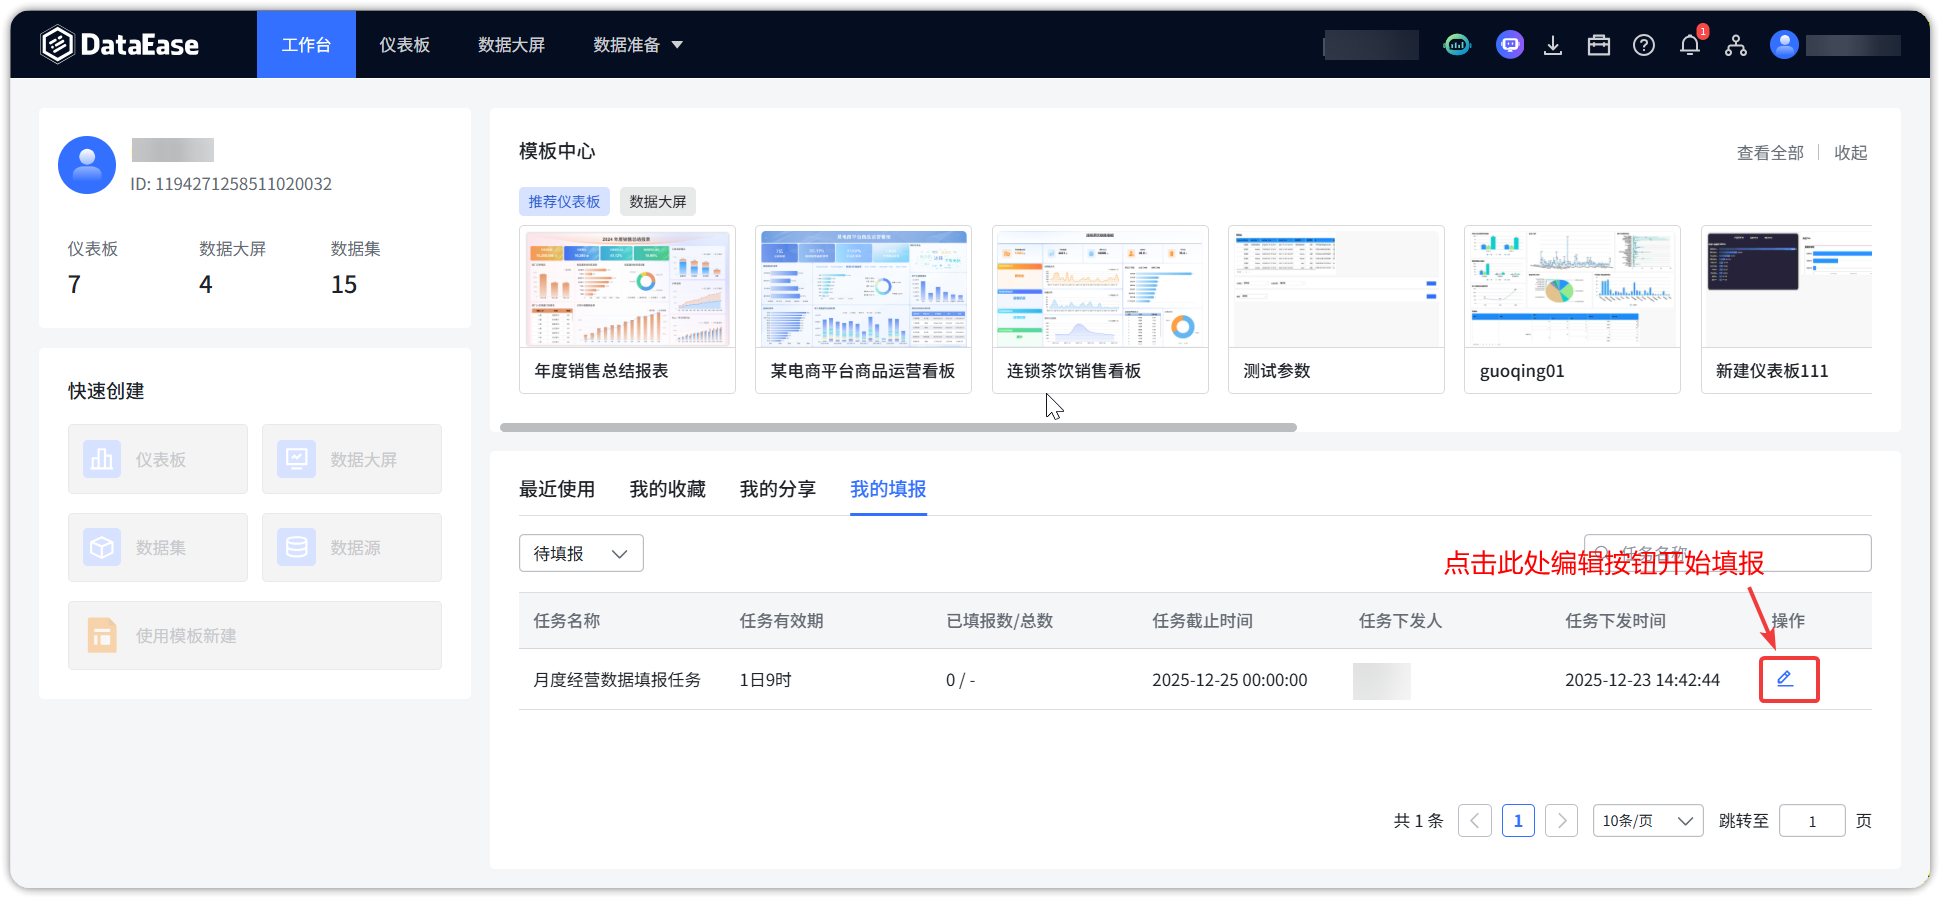Viewport: 1940px width, 898px height.
Task: Open the 年度销售总结报表 template thumbnail
Action: [x=627, y=289]
